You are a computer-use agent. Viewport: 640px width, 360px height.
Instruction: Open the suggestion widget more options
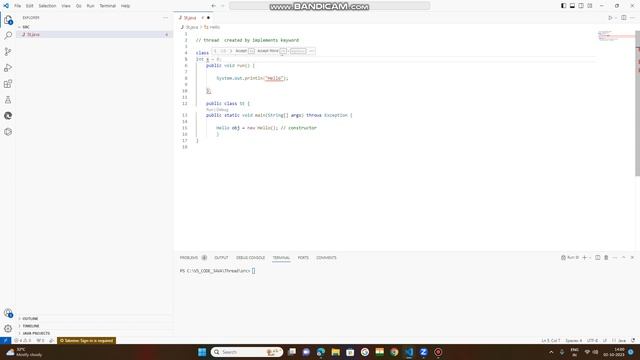click(311, 51)
